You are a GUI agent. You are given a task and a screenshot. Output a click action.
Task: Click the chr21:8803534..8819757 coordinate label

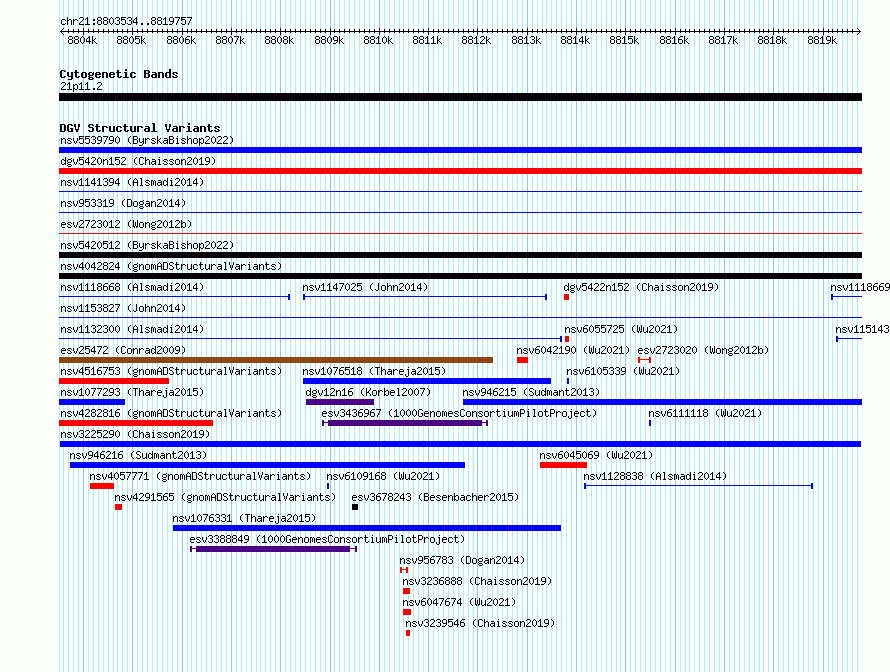126,21
